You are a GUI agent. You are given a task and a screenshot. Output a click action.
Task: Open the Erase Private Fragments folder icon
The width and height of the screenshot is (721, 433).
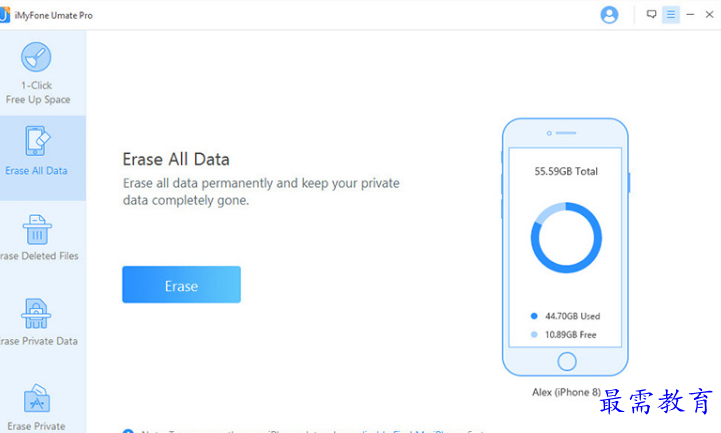(36, 399)
